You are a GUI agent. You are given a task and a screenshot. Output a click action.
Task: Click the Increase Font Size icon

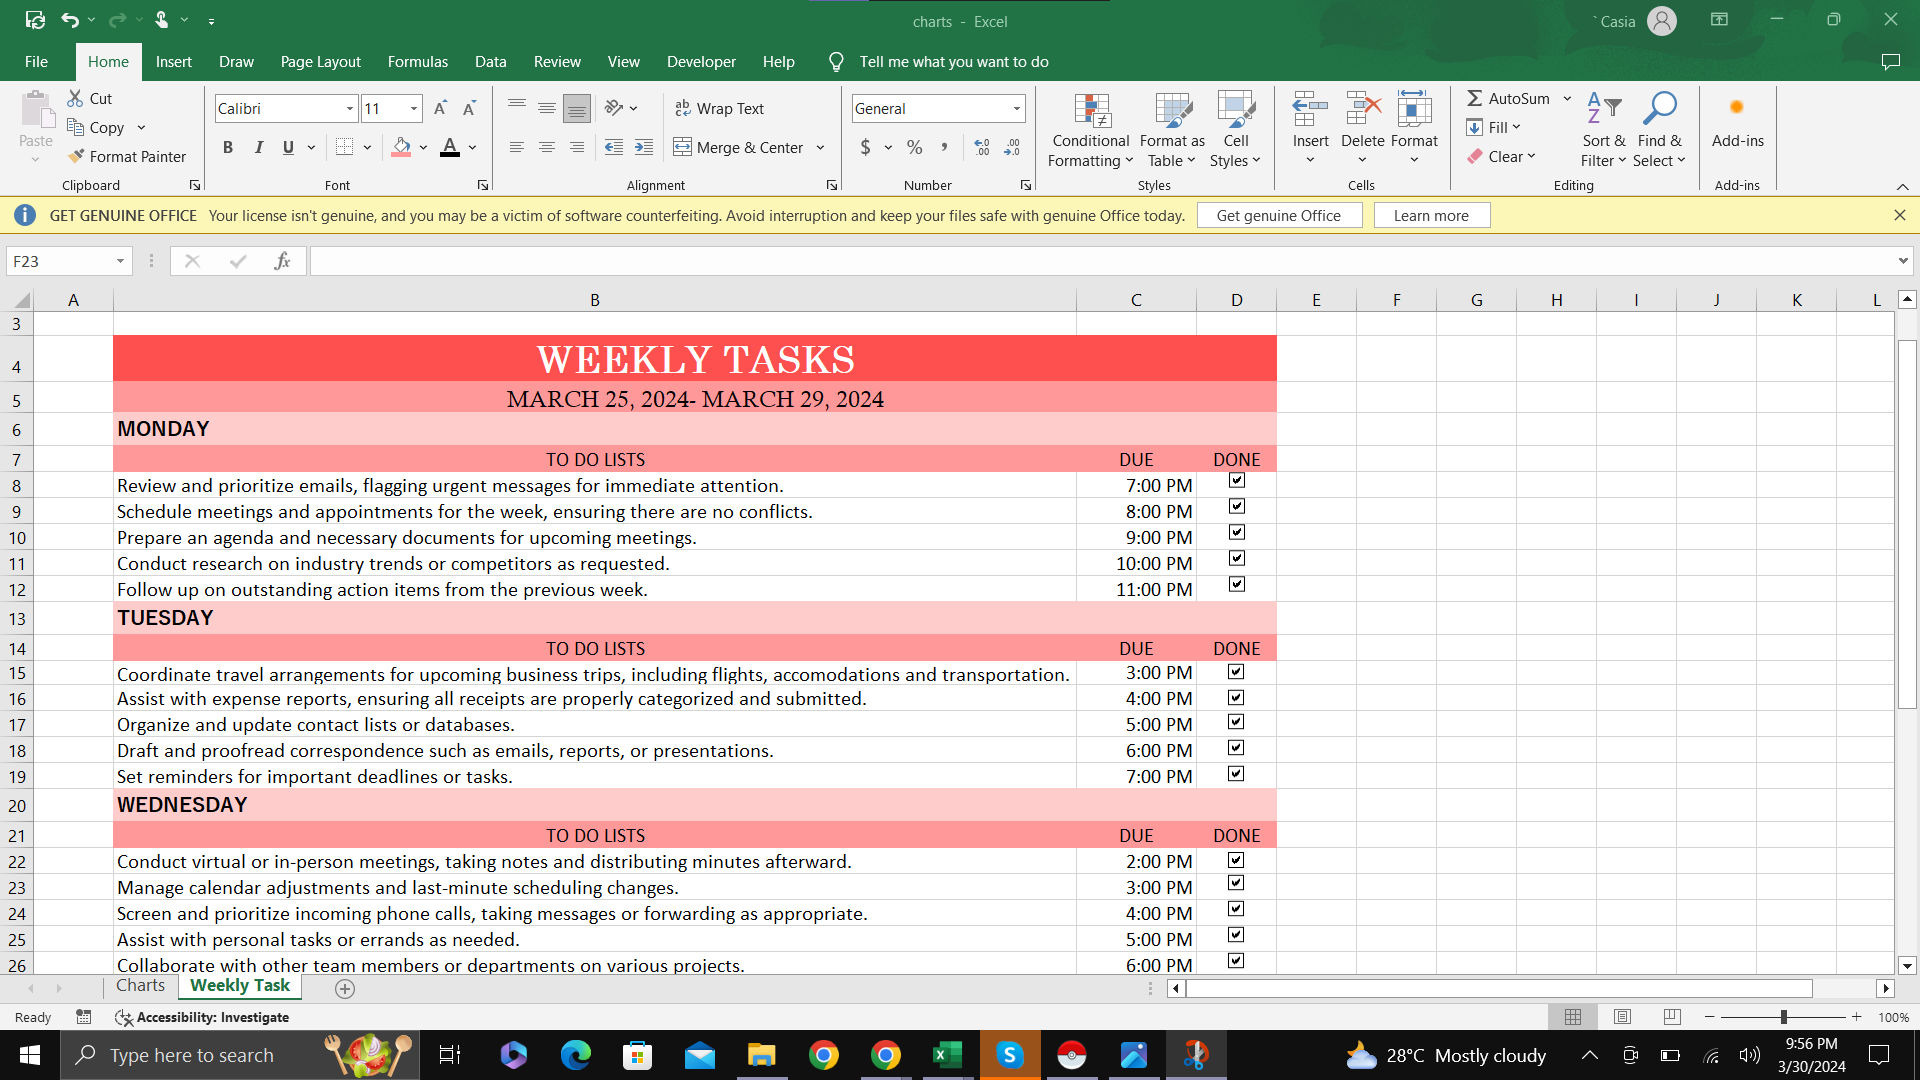(x=440, y=108)
